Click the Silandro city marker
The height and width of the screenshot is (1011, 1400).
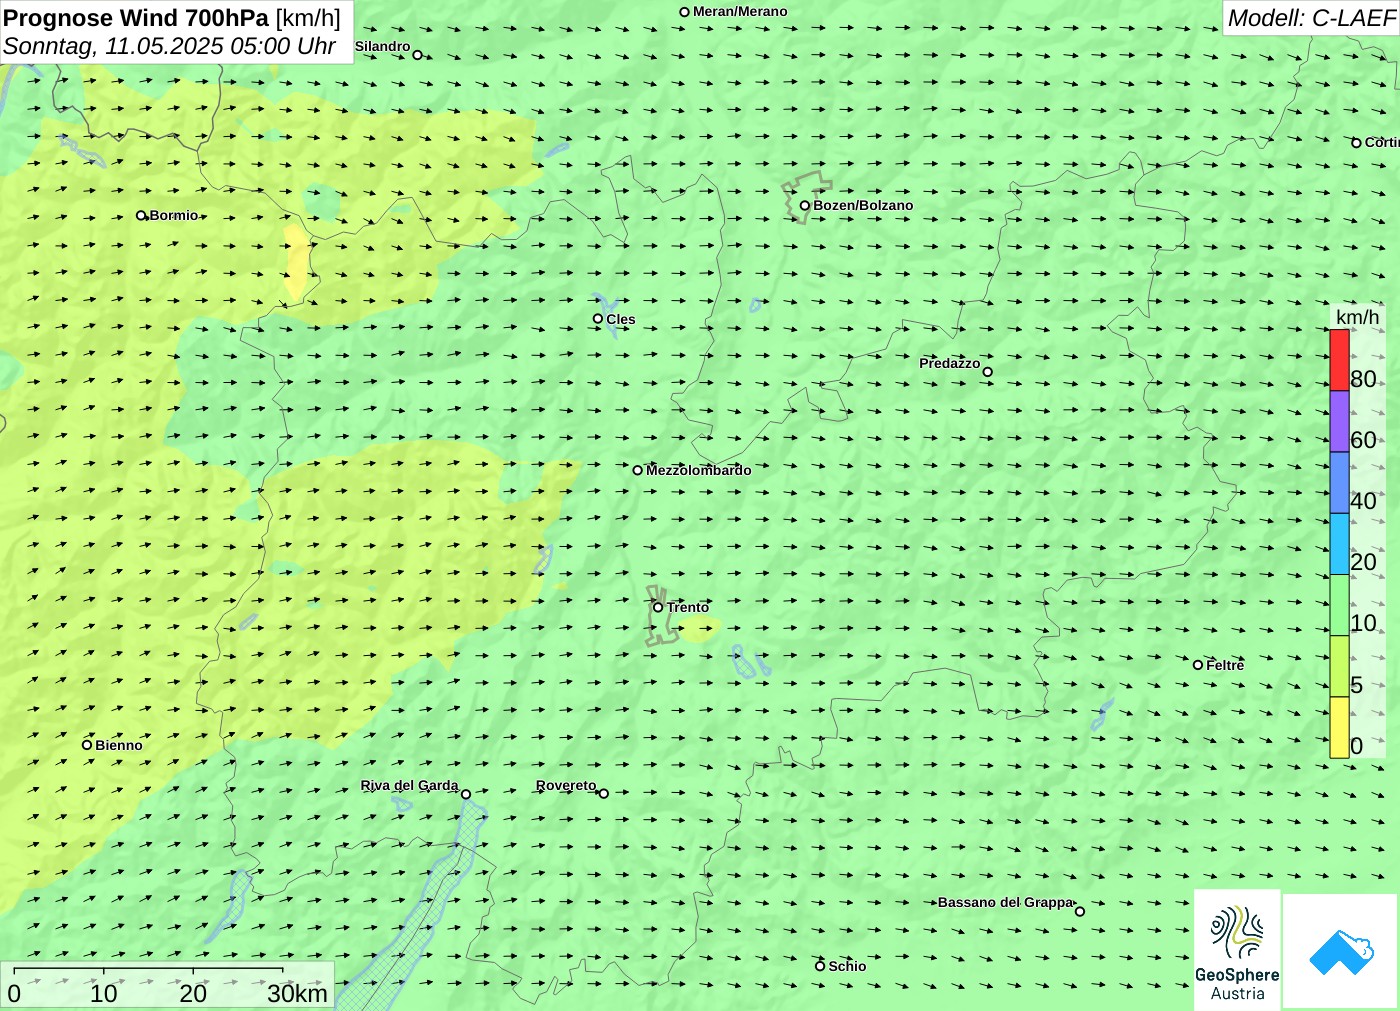417,55
